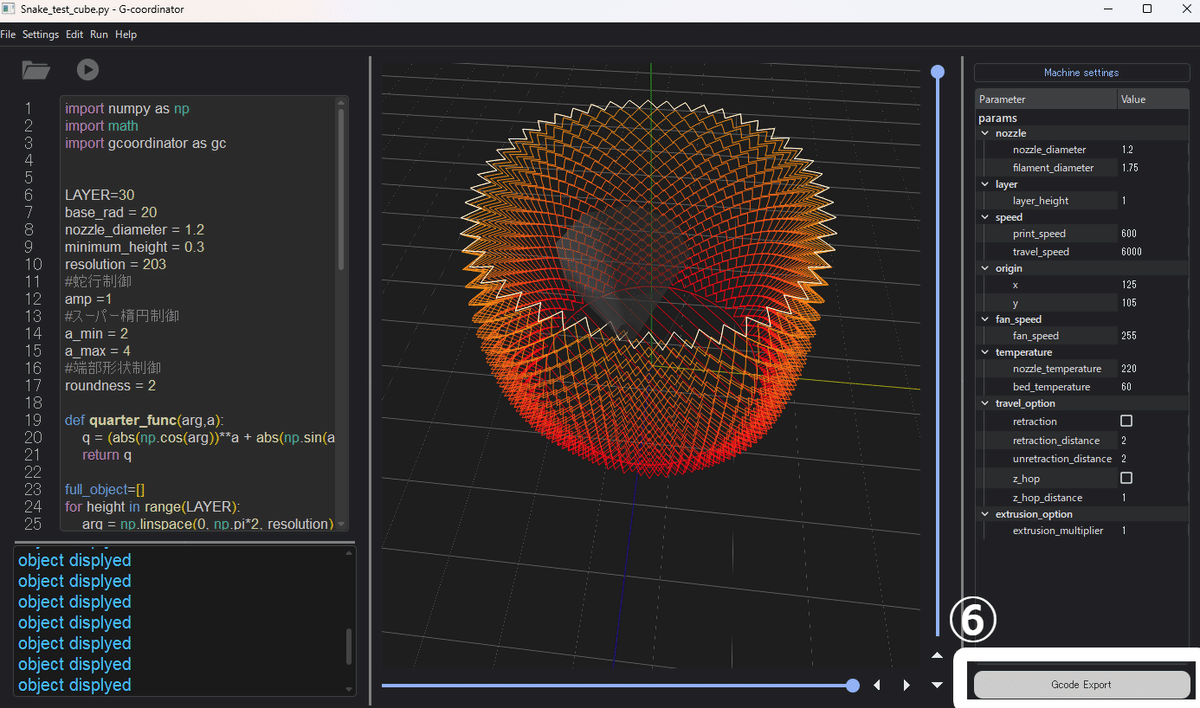Viewport: 1200px width, 708px height.
Task: Click the code line "base_rad = 20"
Action: [110, 212]
